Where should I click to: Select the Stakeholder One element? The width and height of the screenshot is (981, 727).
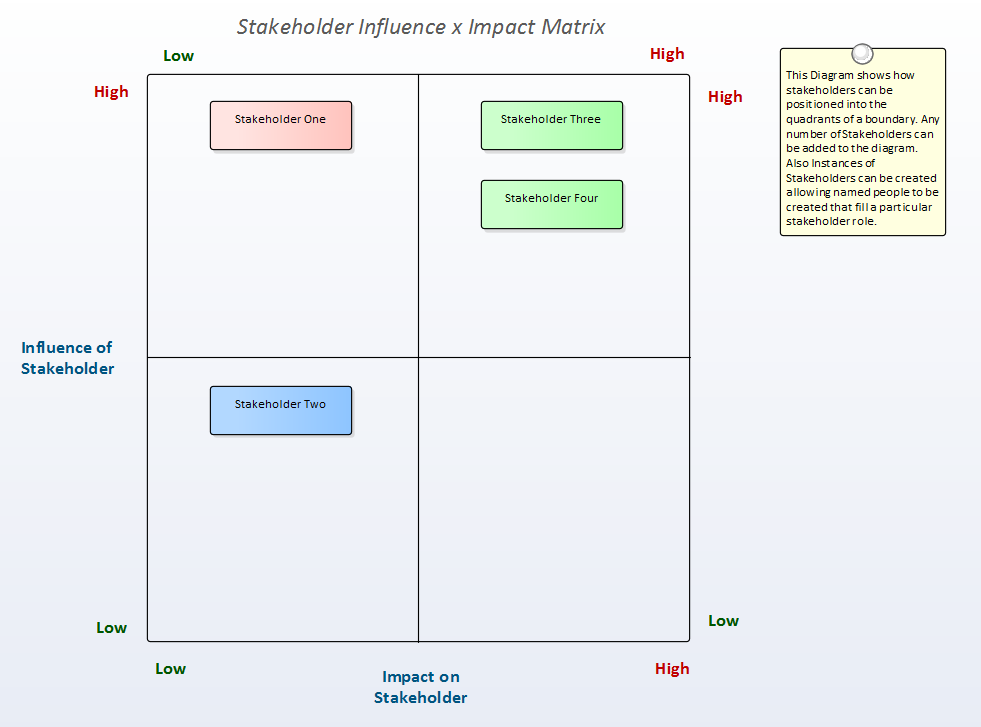tap(281, 126)
